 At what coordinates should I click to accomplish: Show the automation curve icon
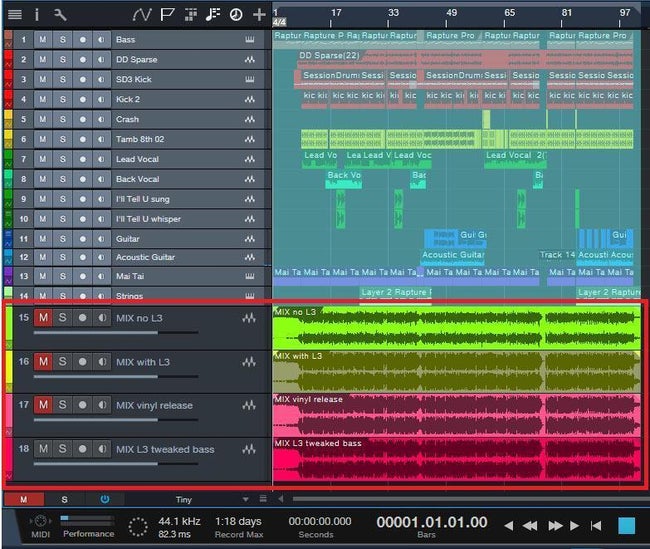(141, 14)
